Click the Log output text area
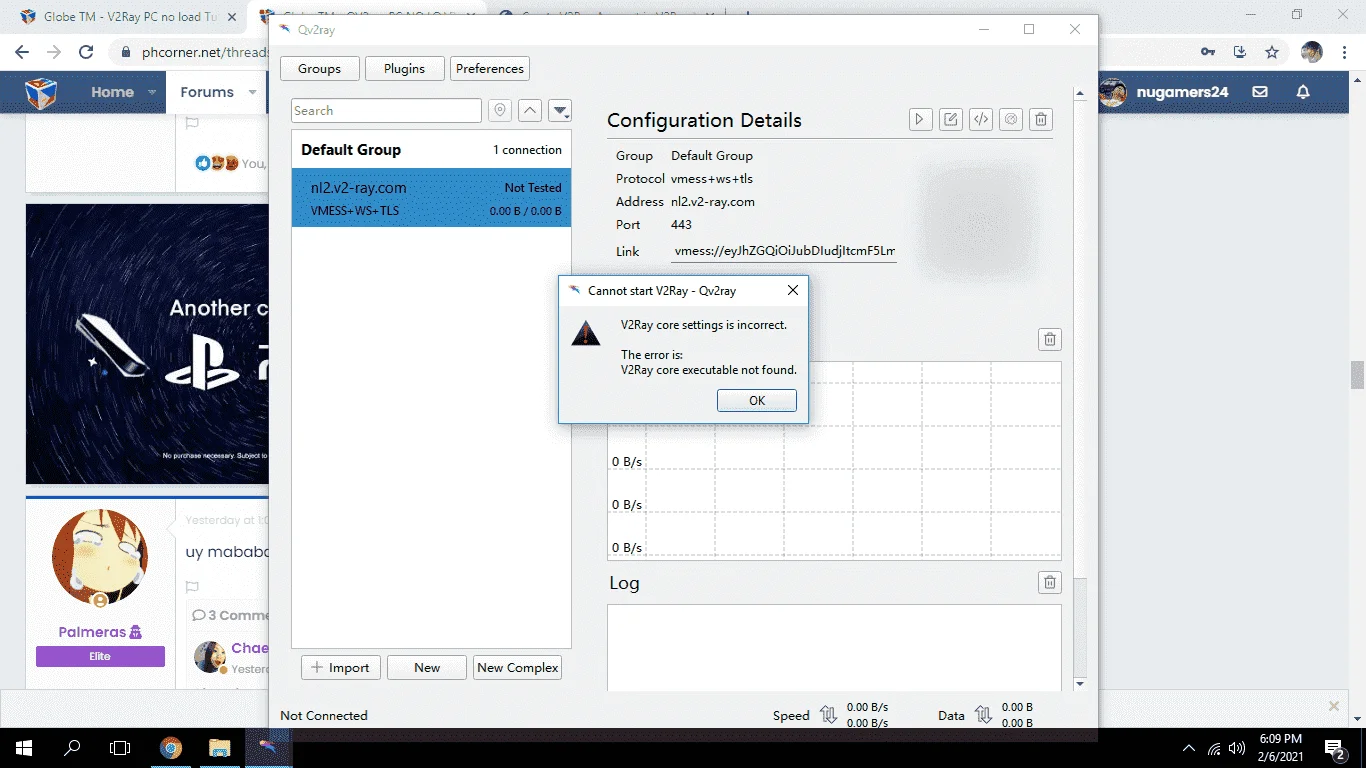The image size is (1366, 768). pos(834,647)
